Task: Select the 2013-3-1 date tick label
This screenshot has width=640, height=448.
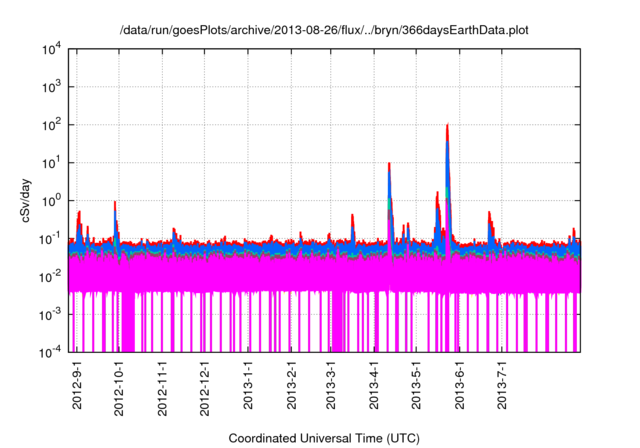Action: click(331, 383)
